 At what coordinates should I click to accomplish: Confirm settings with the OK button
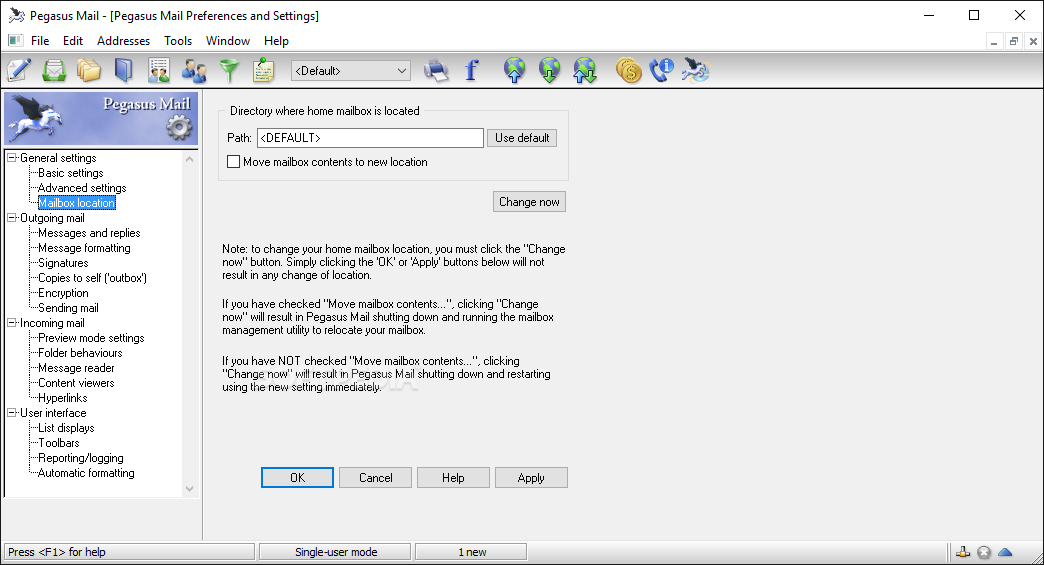coord(297,478)
